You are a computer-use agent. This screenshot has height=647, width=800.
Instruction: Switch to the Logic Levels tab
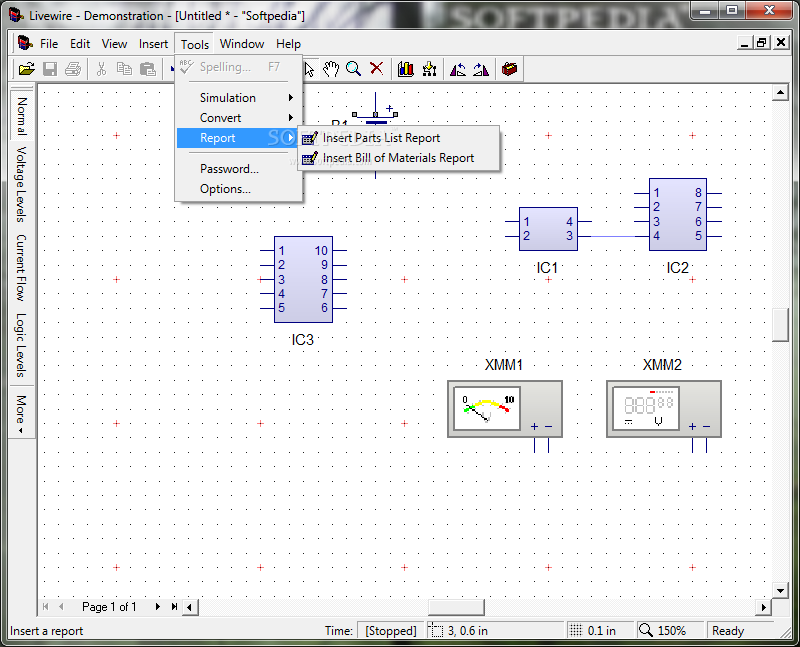[20, 345]
